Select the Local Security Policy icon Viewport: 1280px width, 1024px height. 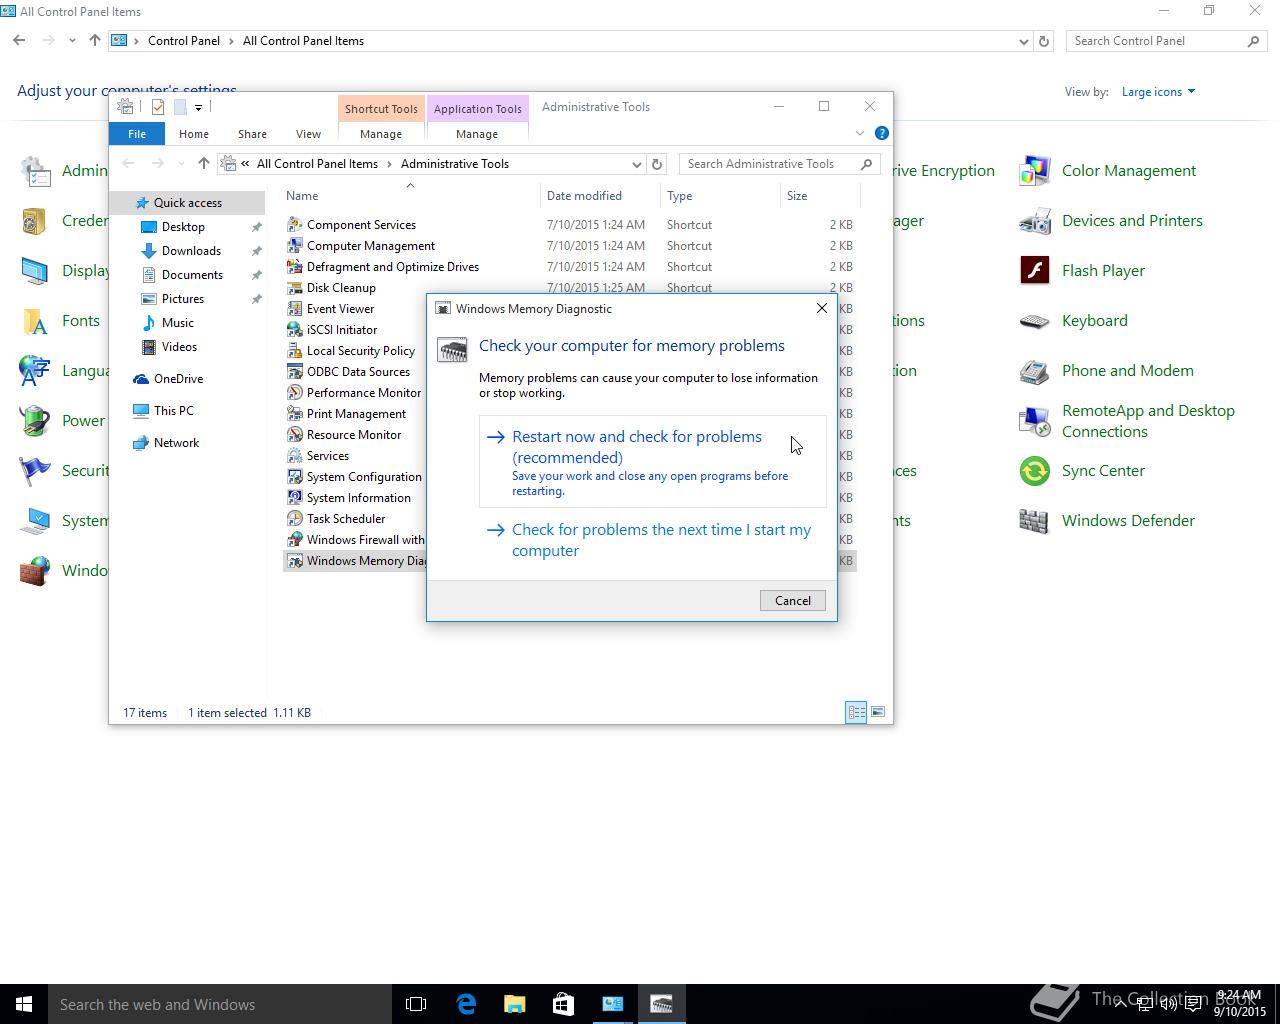294,351
